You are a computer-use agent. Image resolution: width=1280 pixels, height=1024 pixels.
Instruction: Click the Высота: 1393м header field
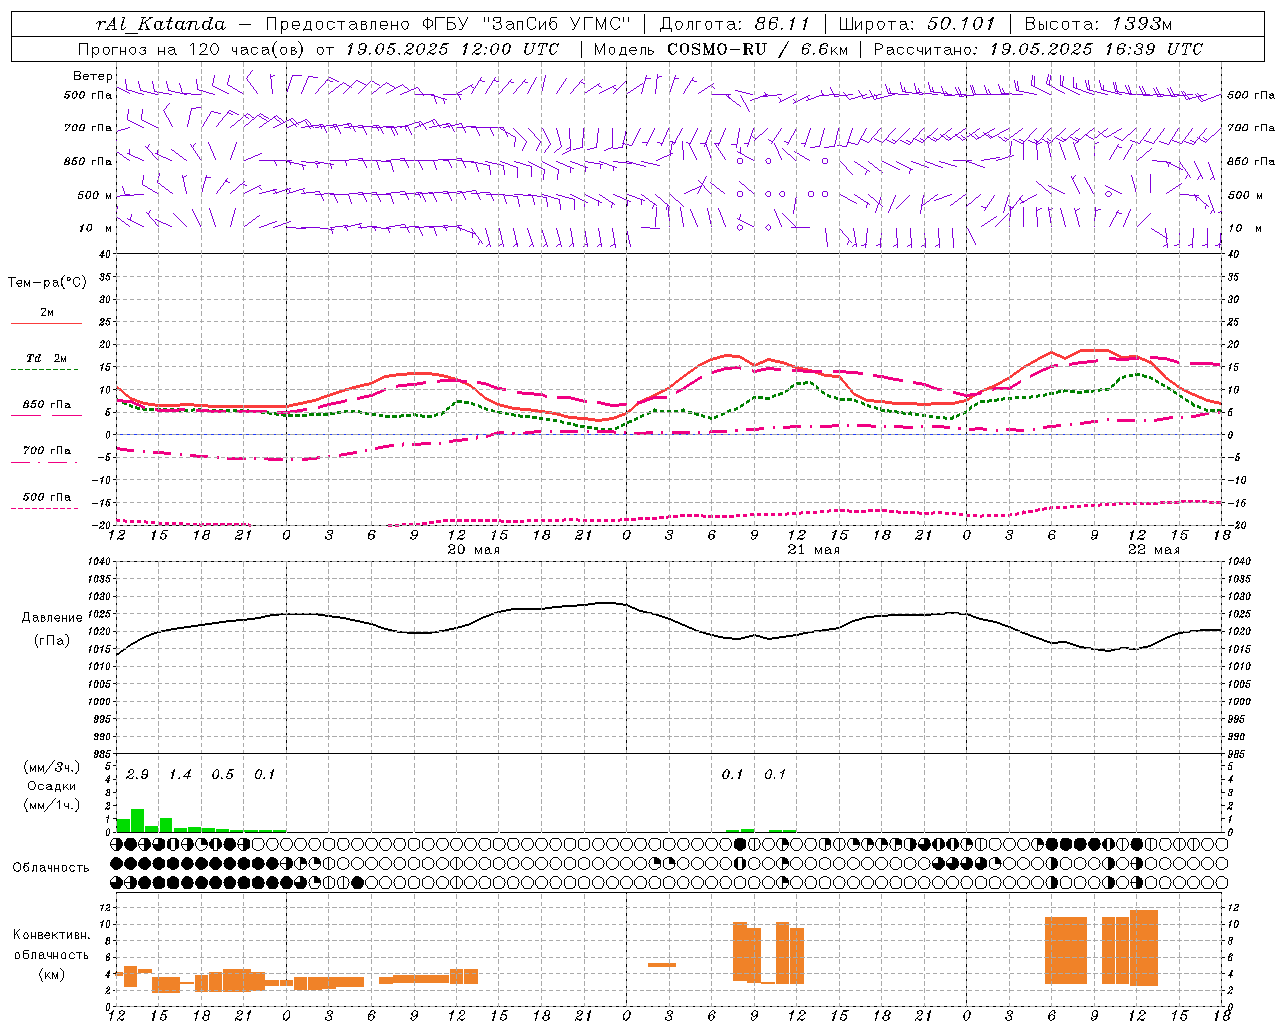pyautogui.click(x=1098, y=24)
